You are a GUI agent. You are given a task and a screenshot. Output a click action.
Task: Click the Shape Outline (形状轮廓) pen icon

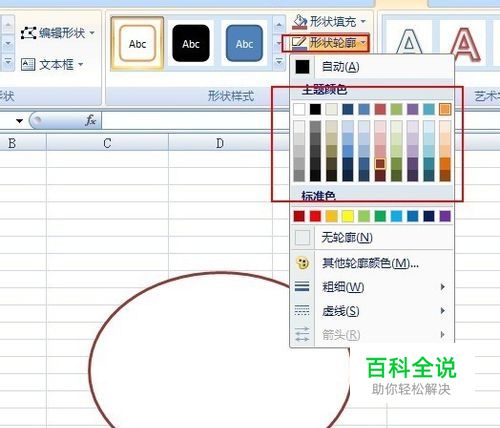(299, 43)
